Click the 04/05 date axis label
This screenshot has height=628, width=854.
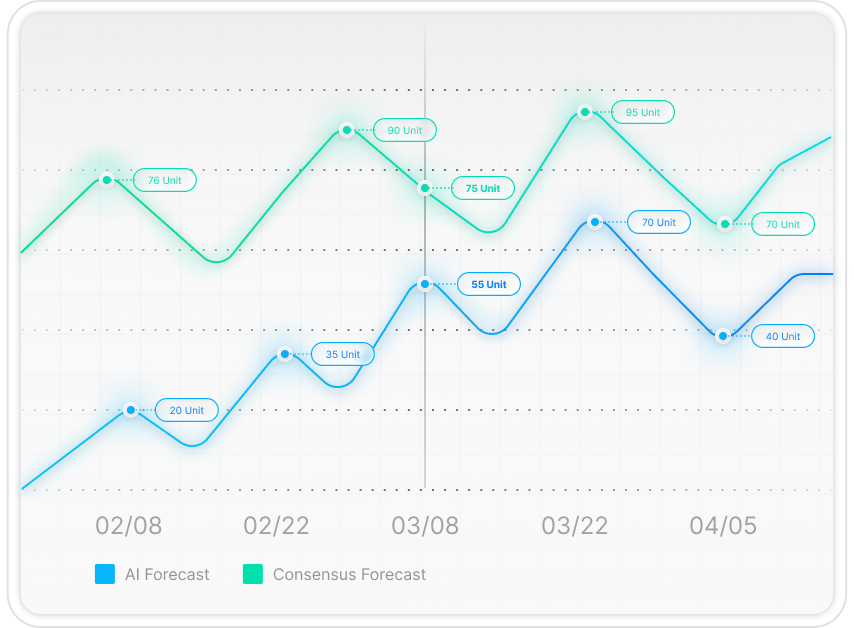tap(723, 525)
